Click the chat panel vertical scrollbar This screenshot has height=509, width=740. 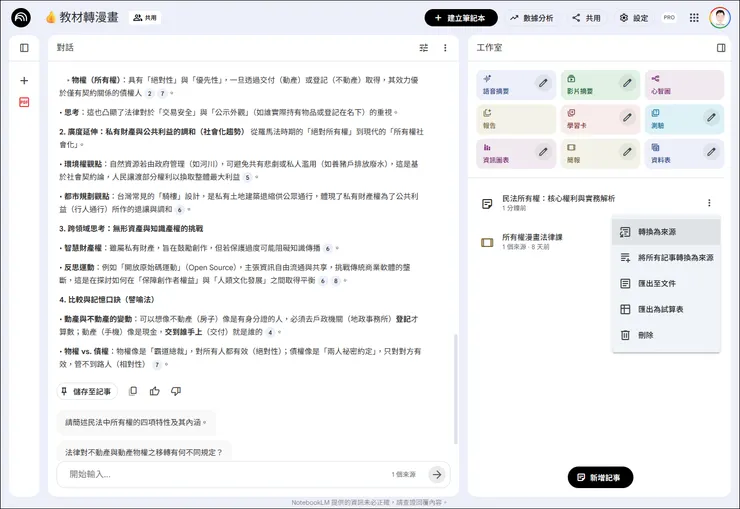[455, 389]
